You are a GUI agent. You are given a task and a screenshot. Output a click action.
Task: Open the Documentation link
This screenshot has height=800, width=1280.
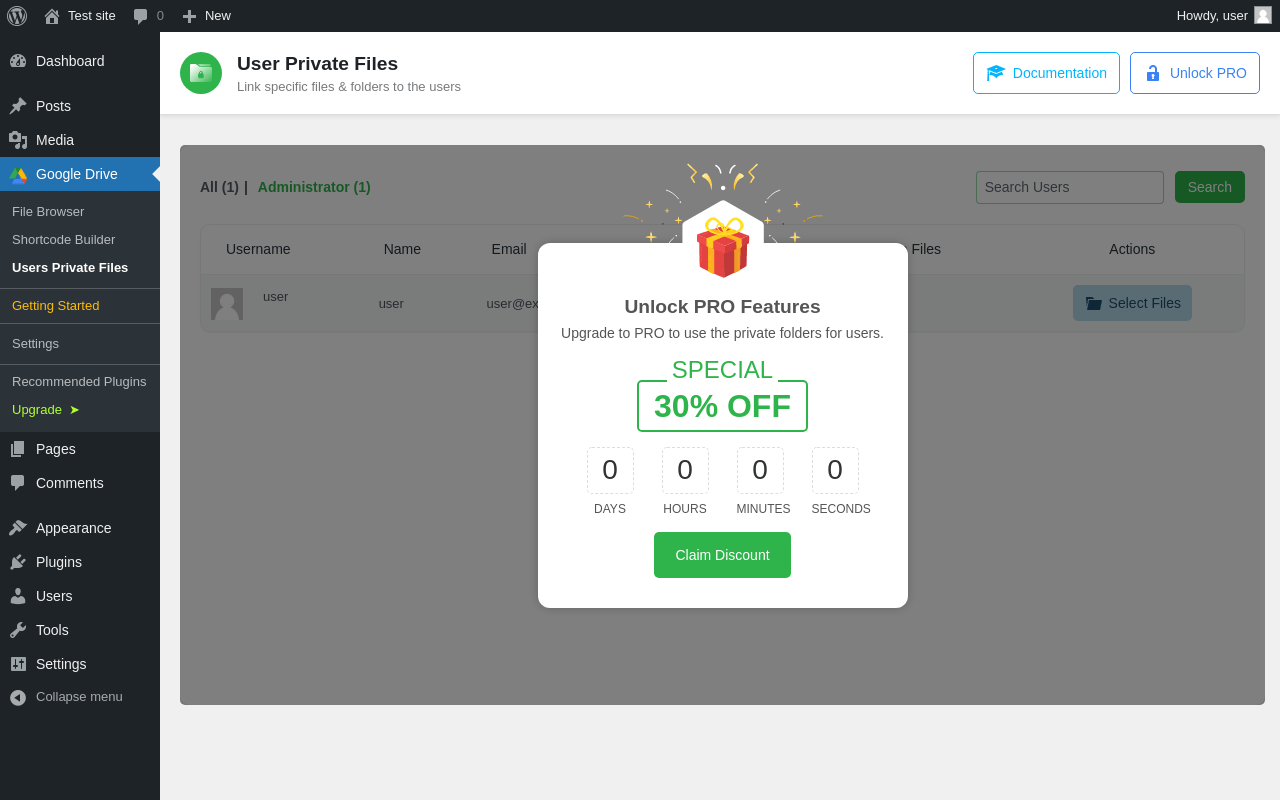1046,73
